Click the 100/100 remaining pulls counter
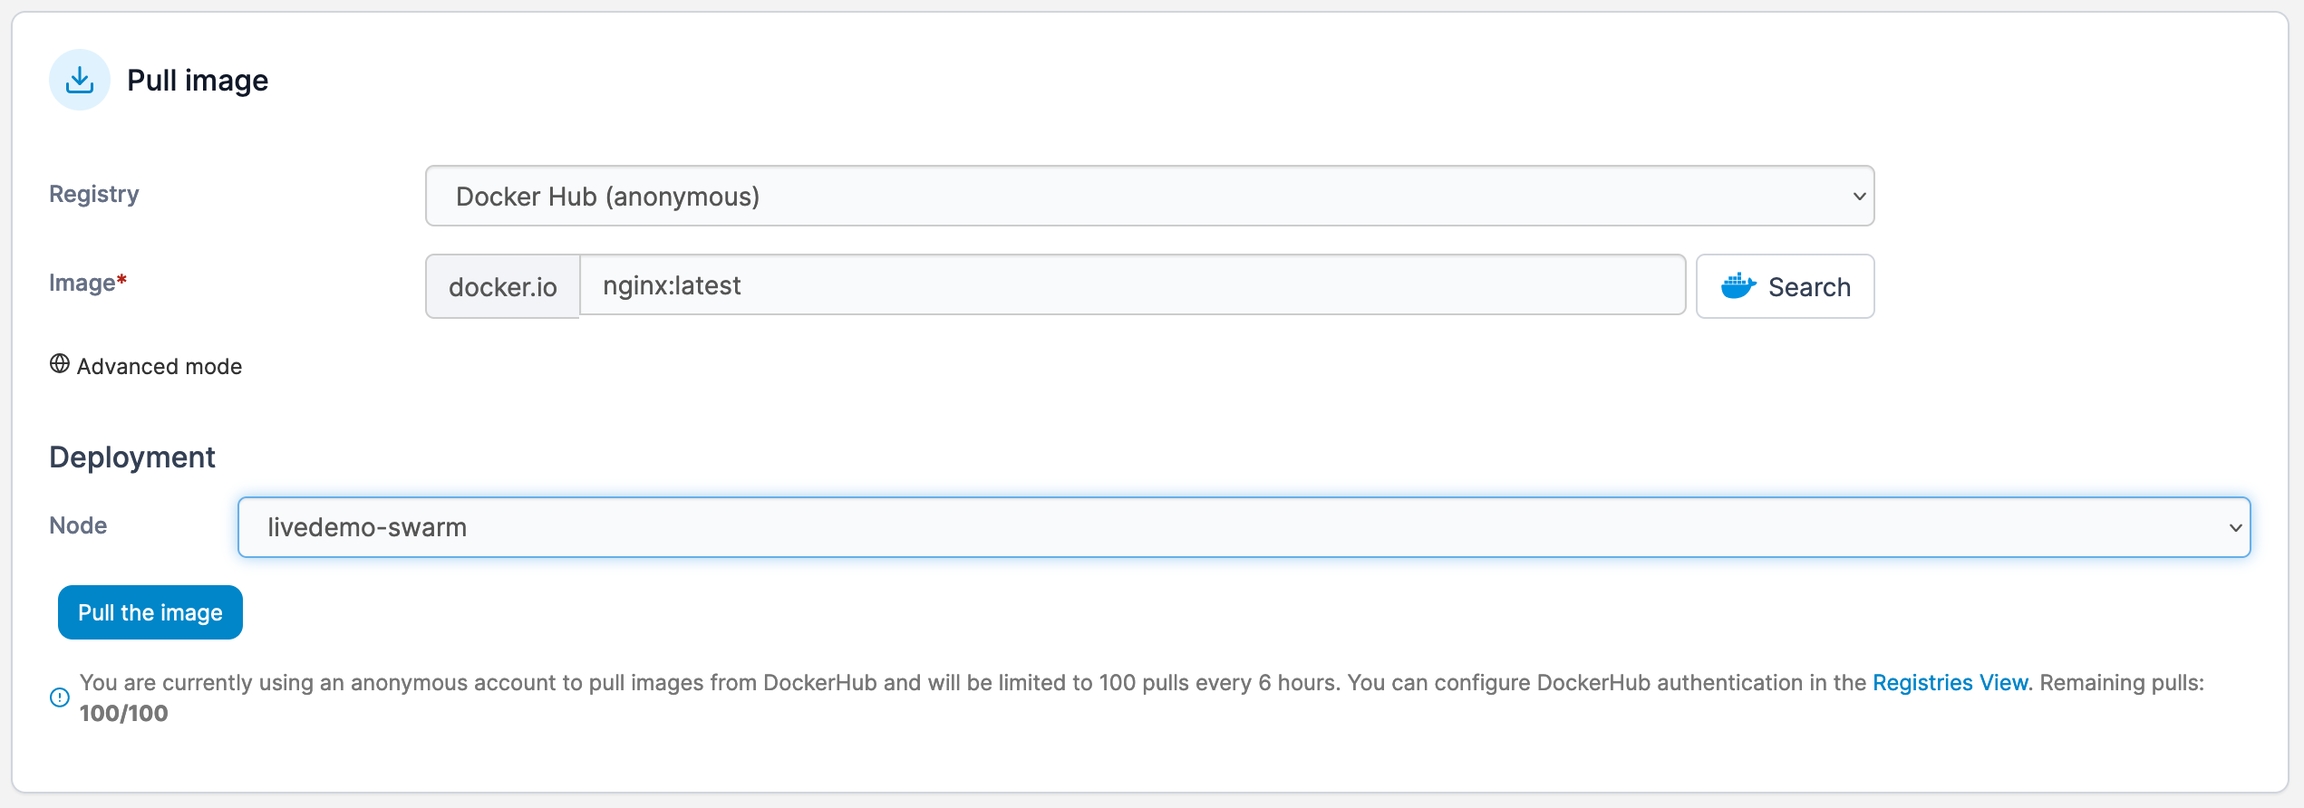 click(124, 713)
